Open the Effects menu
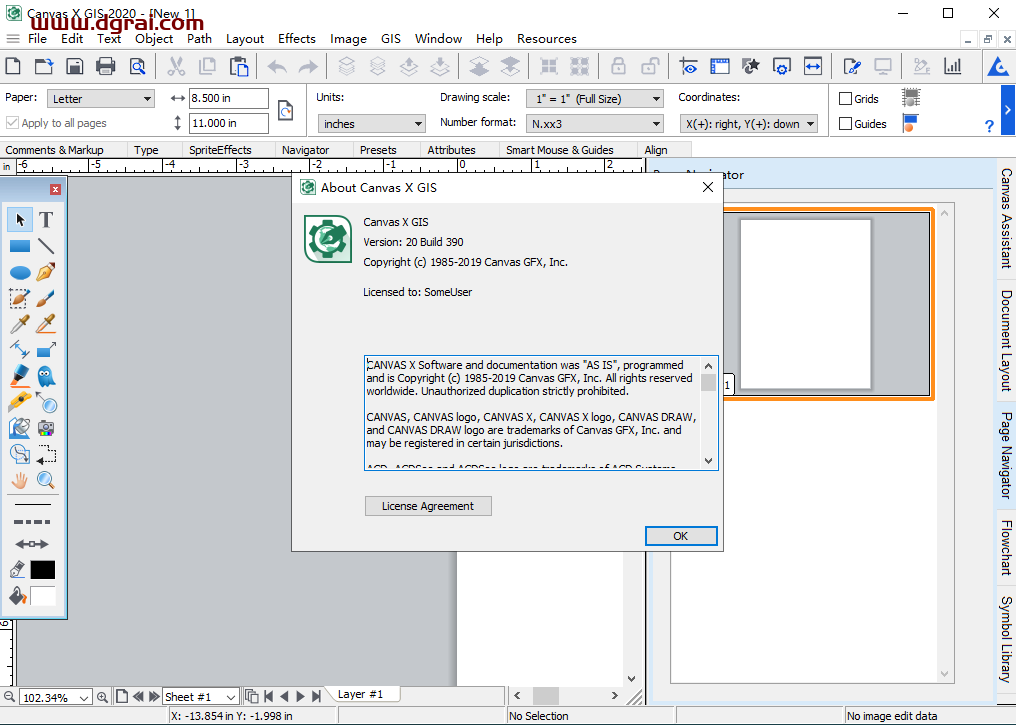The width and height of the screenshot is (1016, 725). pos(297,39)
